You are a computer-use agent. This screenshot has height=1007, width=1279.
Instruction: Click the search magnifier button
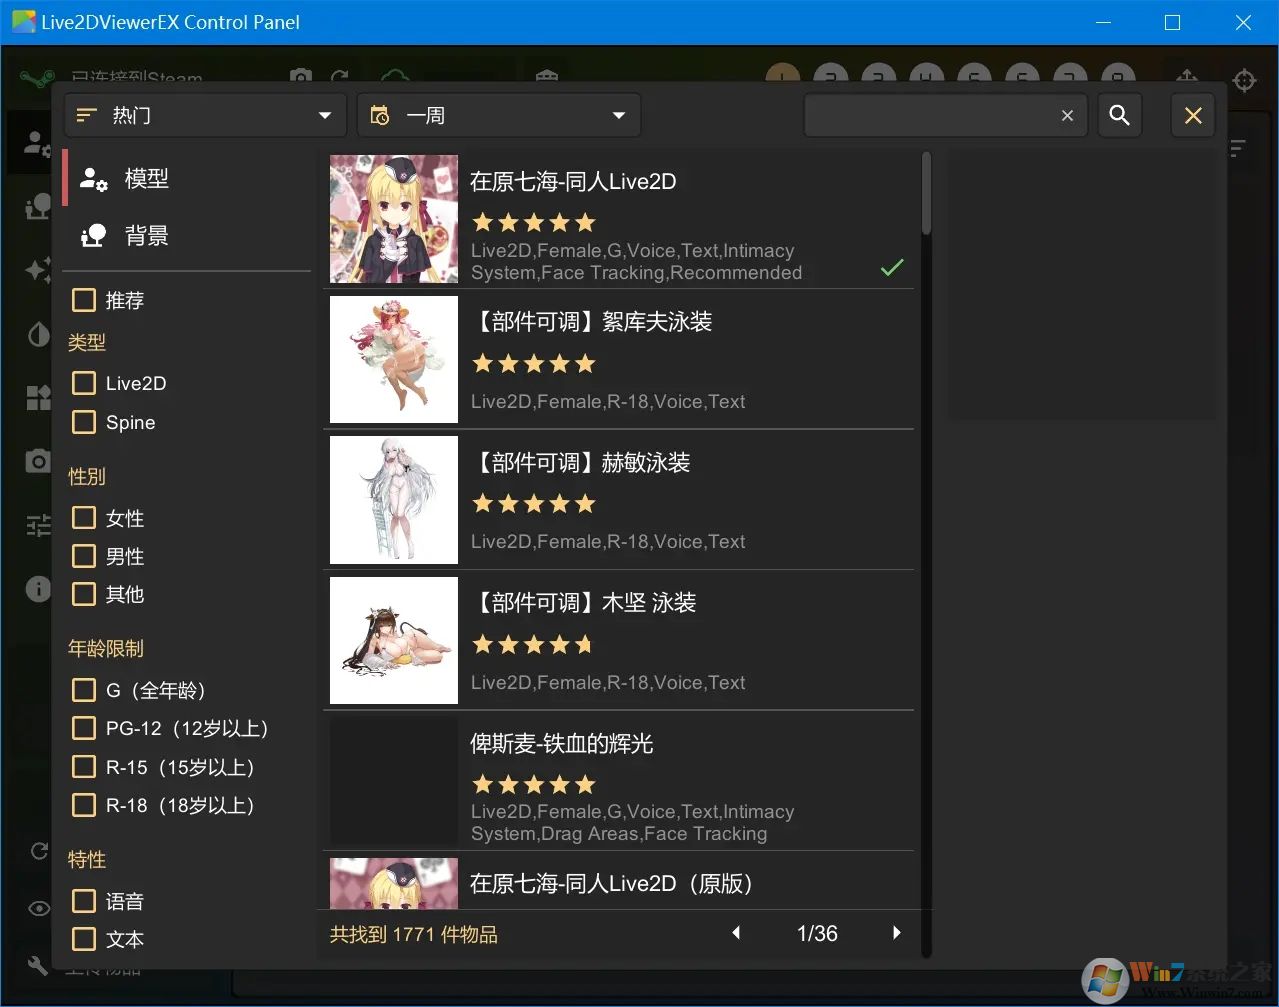point(1119,115)
